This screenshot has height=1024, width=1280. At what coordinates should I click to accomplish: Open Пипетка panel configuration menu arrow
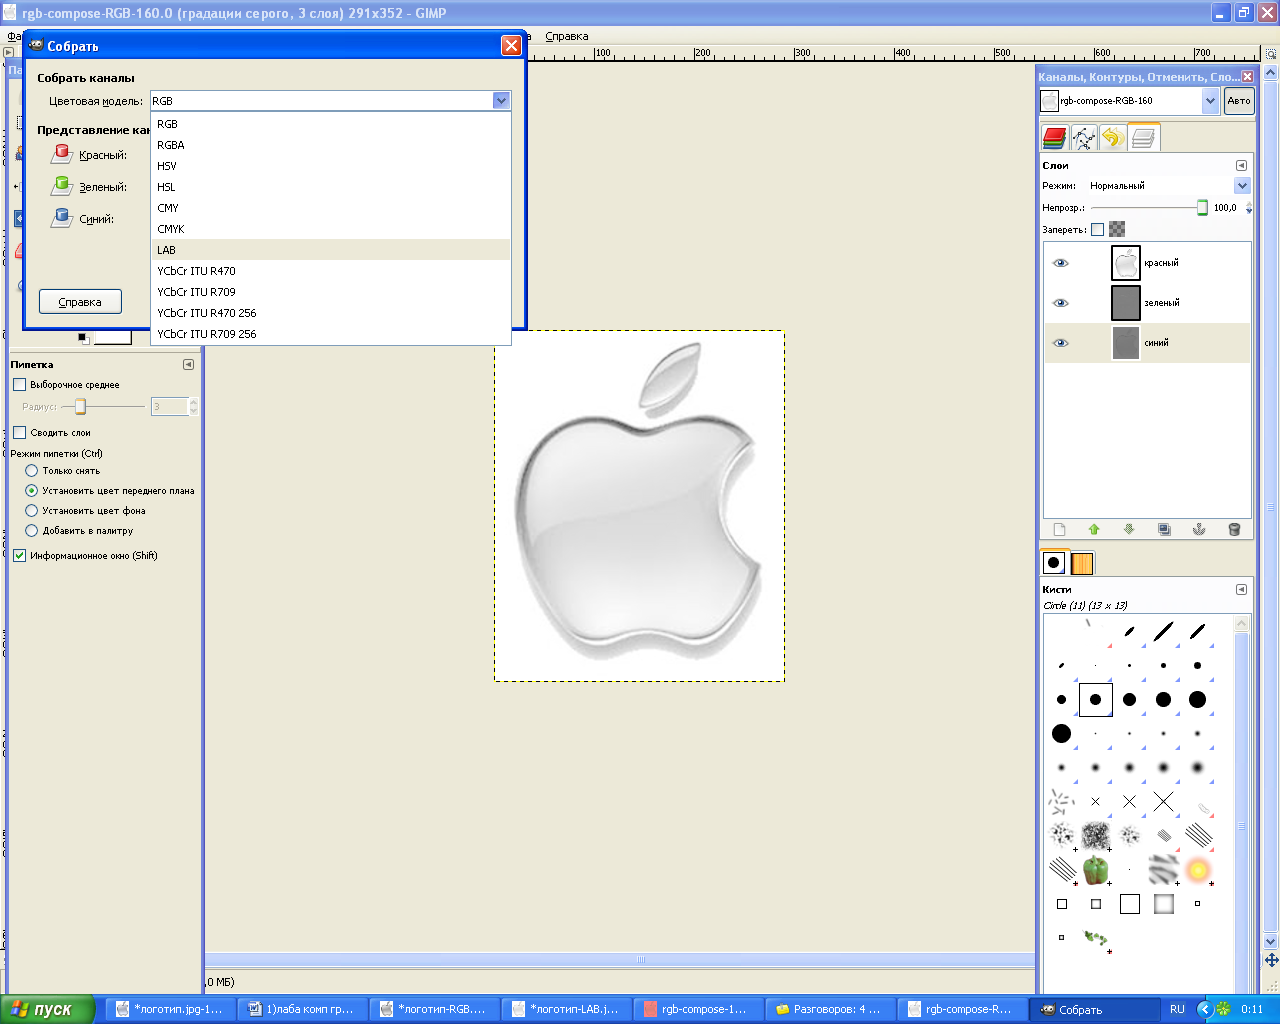[188, 365]
